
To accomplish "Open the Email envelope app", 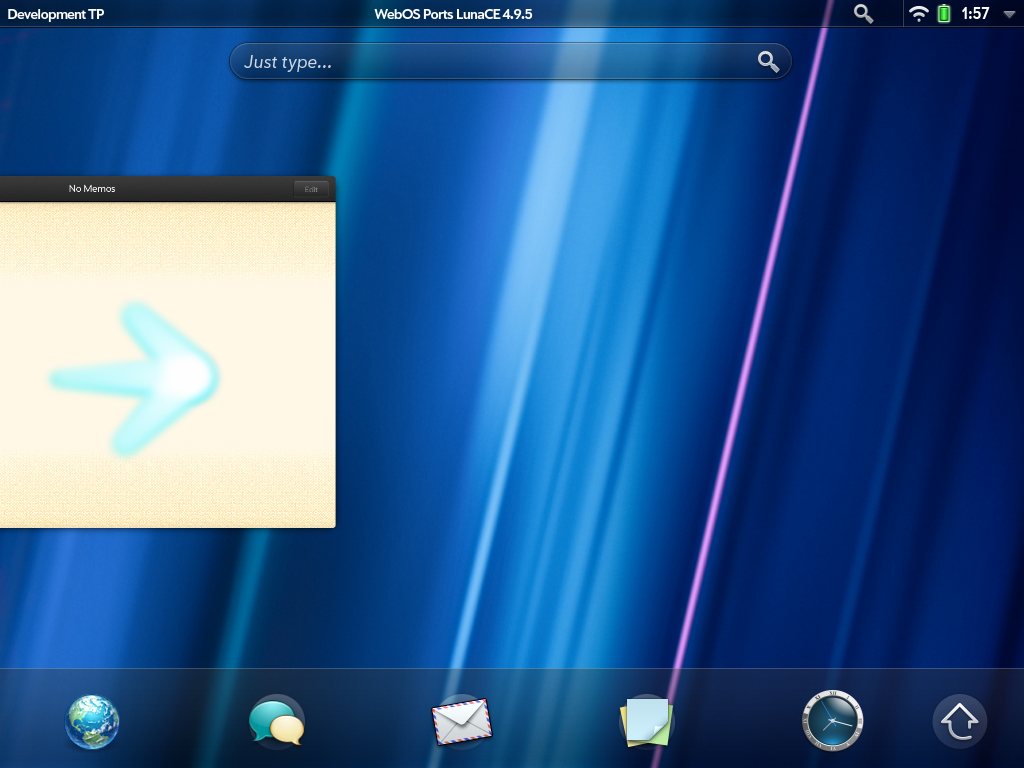I will (461, 721).
